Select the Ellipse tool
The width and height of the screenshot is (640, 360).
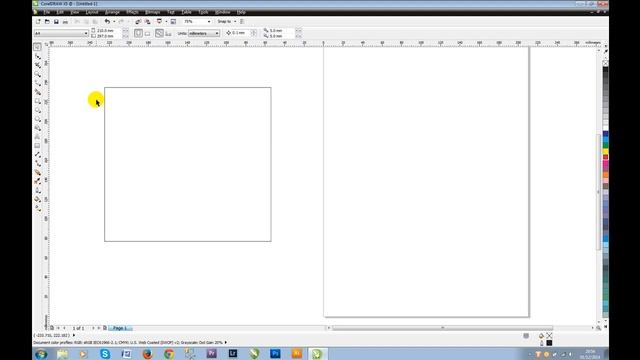click(x=38, y=110)
